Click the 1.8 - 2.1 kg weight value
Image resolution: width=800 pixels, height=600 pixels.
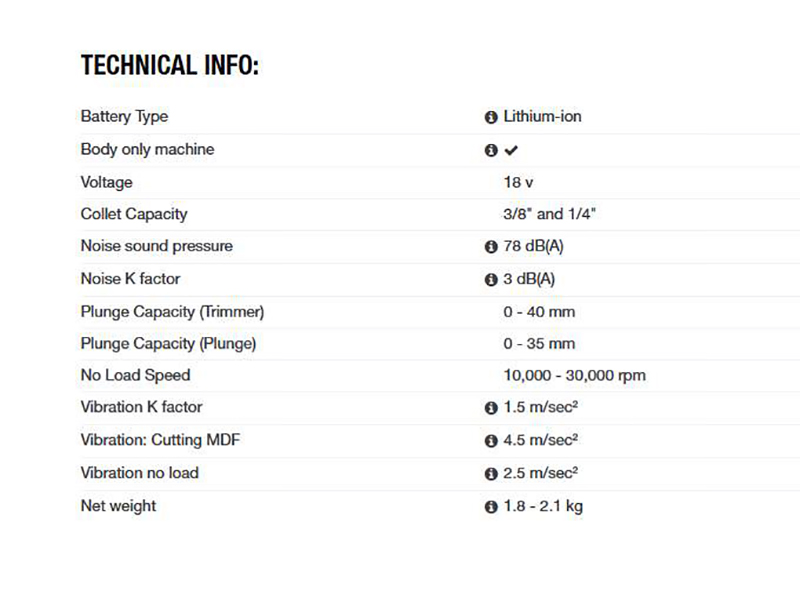click(x=543, y=506)
